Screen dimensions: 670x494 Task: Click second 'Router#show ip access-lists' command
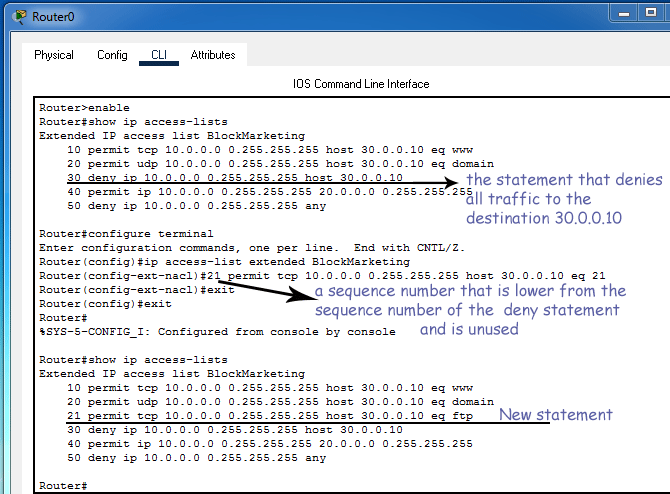(x=133, y=360)
